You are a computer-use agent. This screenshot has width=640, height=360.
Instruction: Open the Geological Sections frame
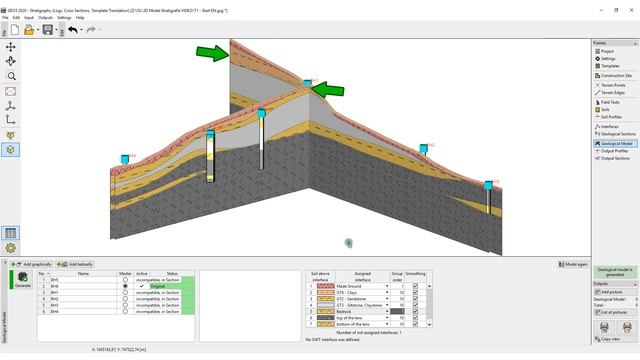615,134
